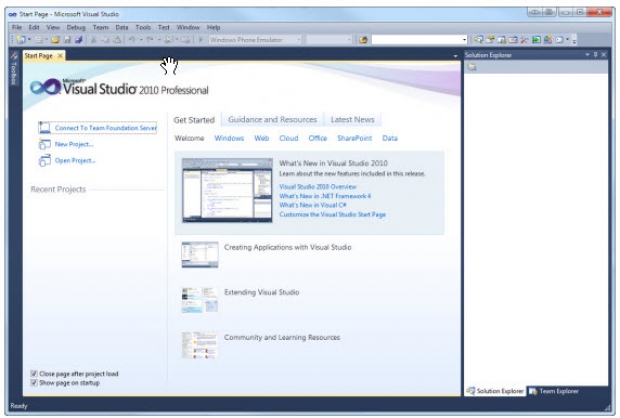
Task: Open the Visual Studio 2010 Overview link
Action: [317, 187]
